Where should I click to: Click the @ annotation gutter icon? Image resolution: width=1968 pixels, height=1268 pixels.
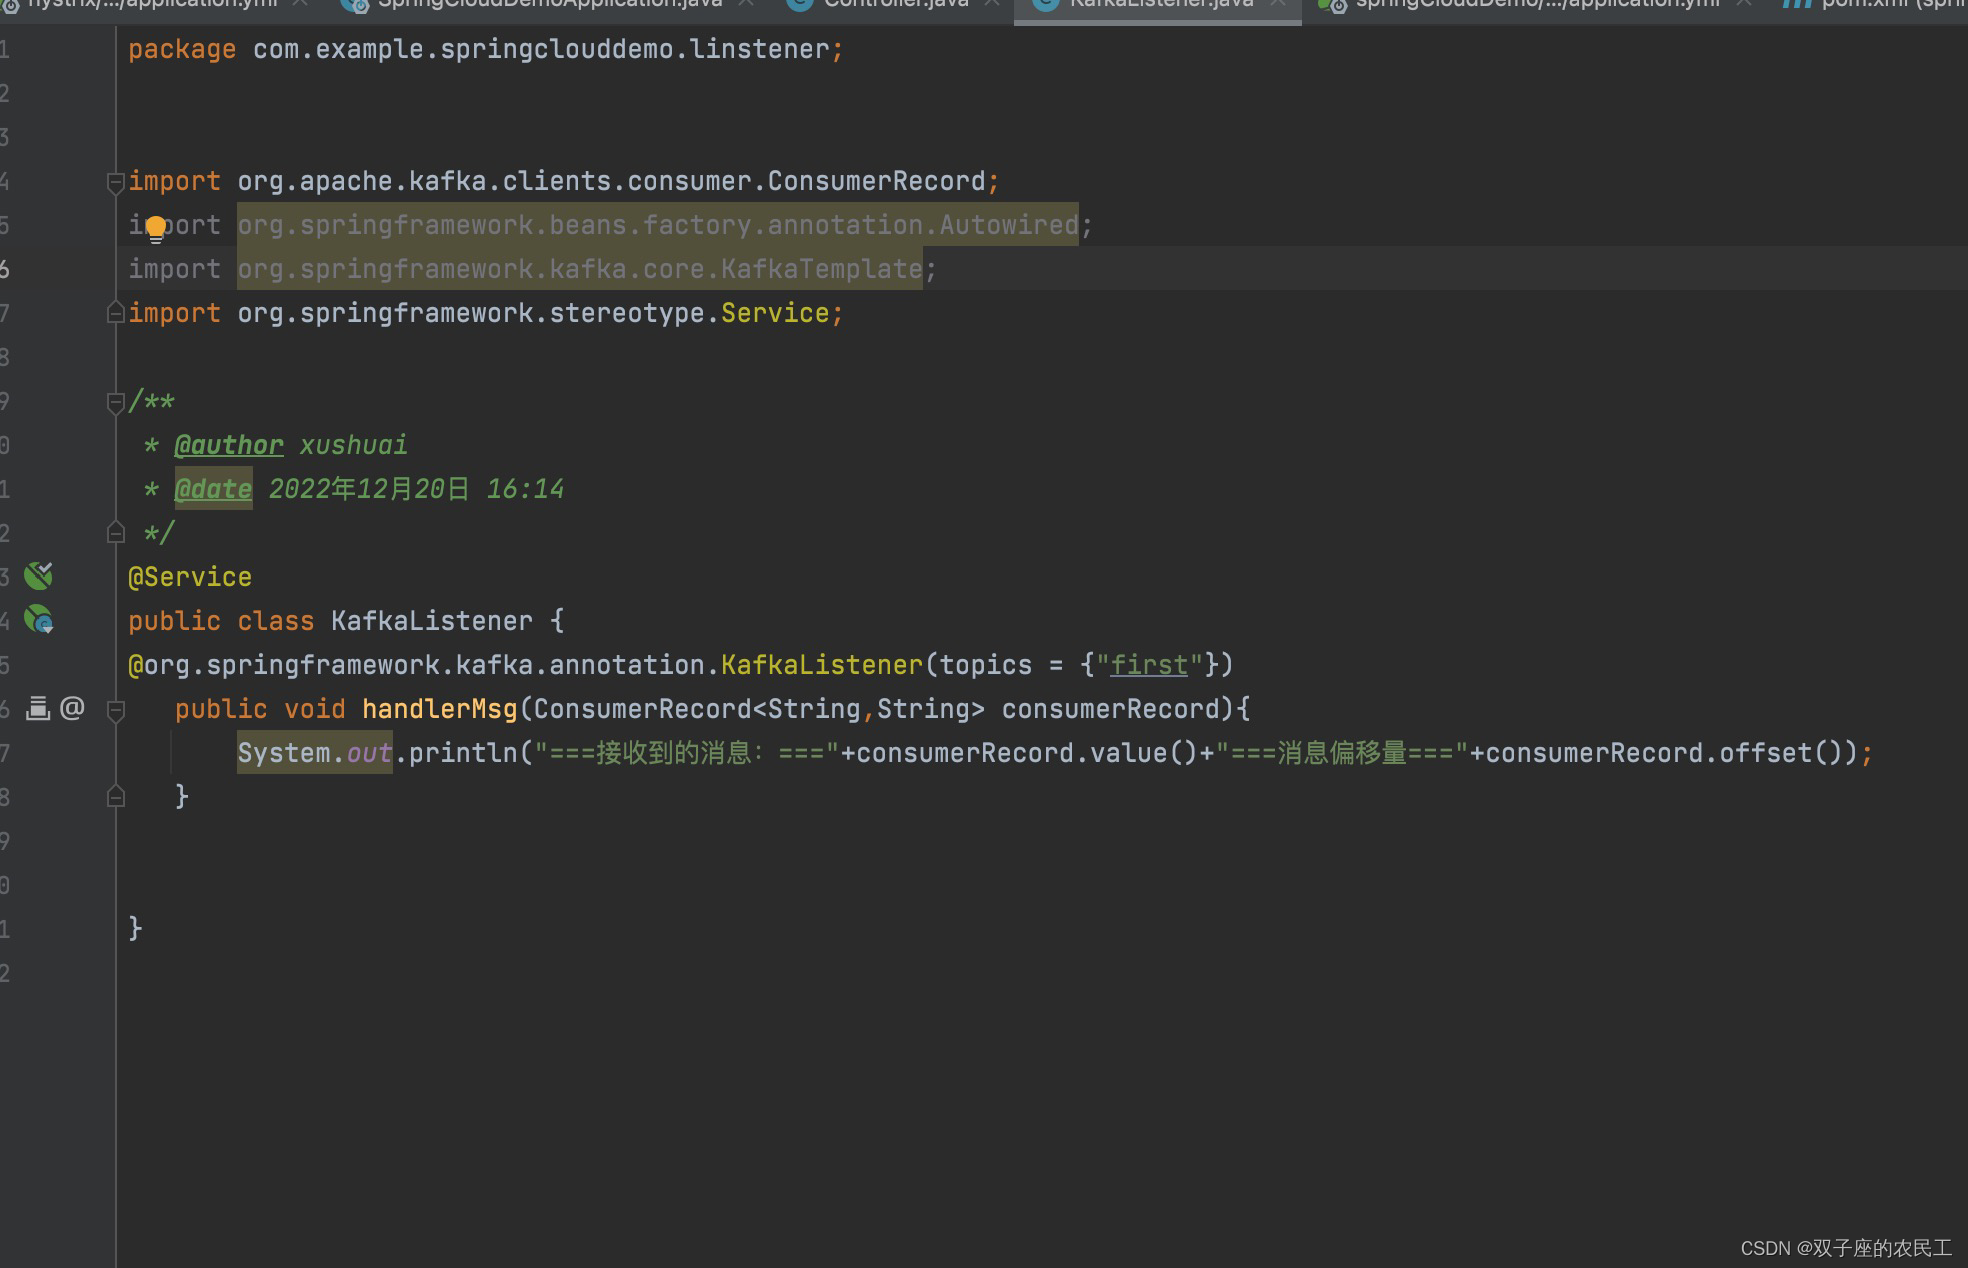tap(72, 708)
